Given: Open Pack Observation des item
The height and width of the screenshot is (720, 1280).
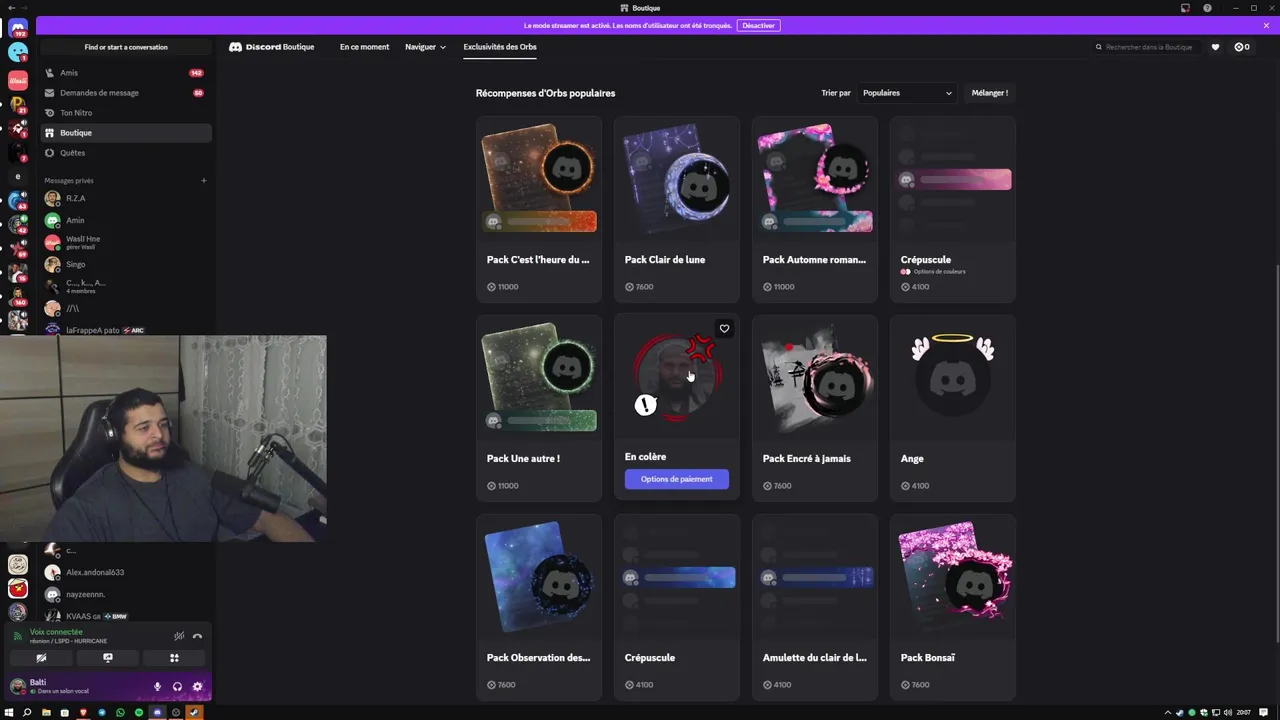Looking at the screenshot, I should click(x=539, y=607).
